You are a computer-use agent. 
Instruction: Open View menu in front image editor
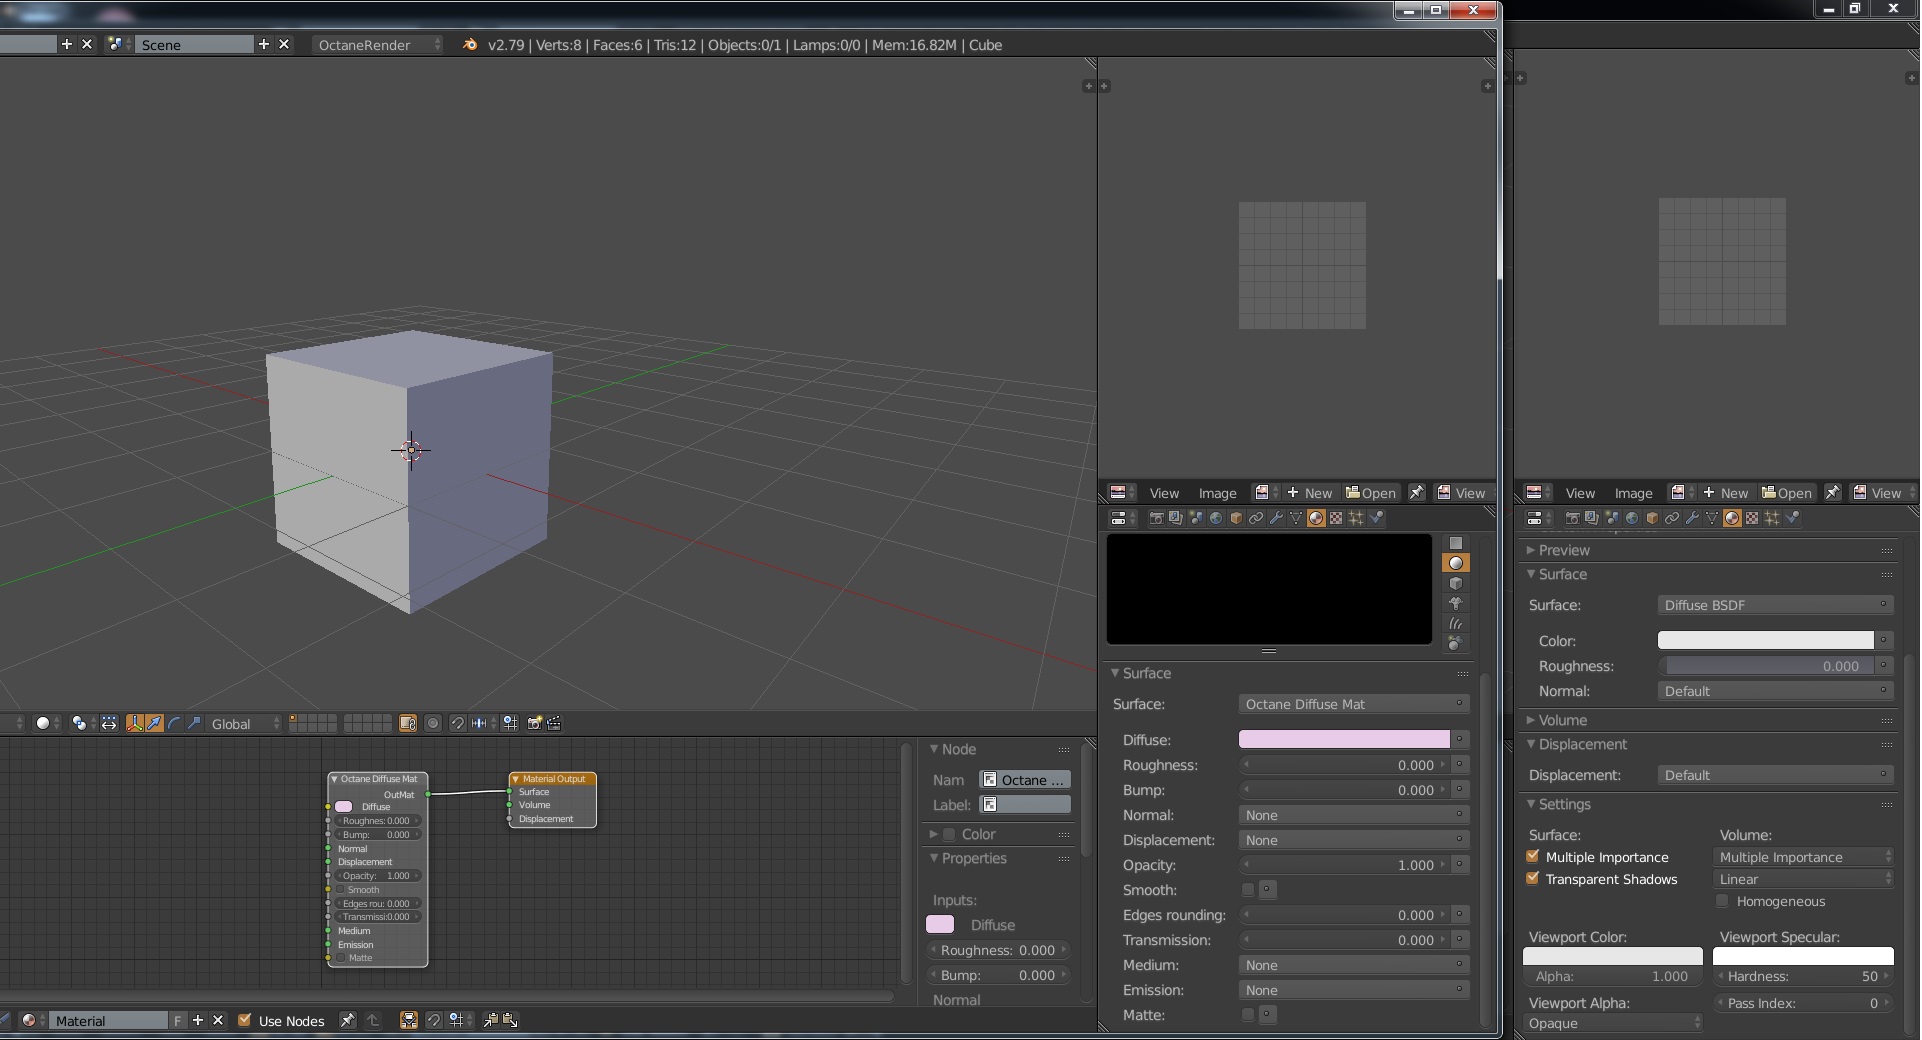[x=1164, y=493]
